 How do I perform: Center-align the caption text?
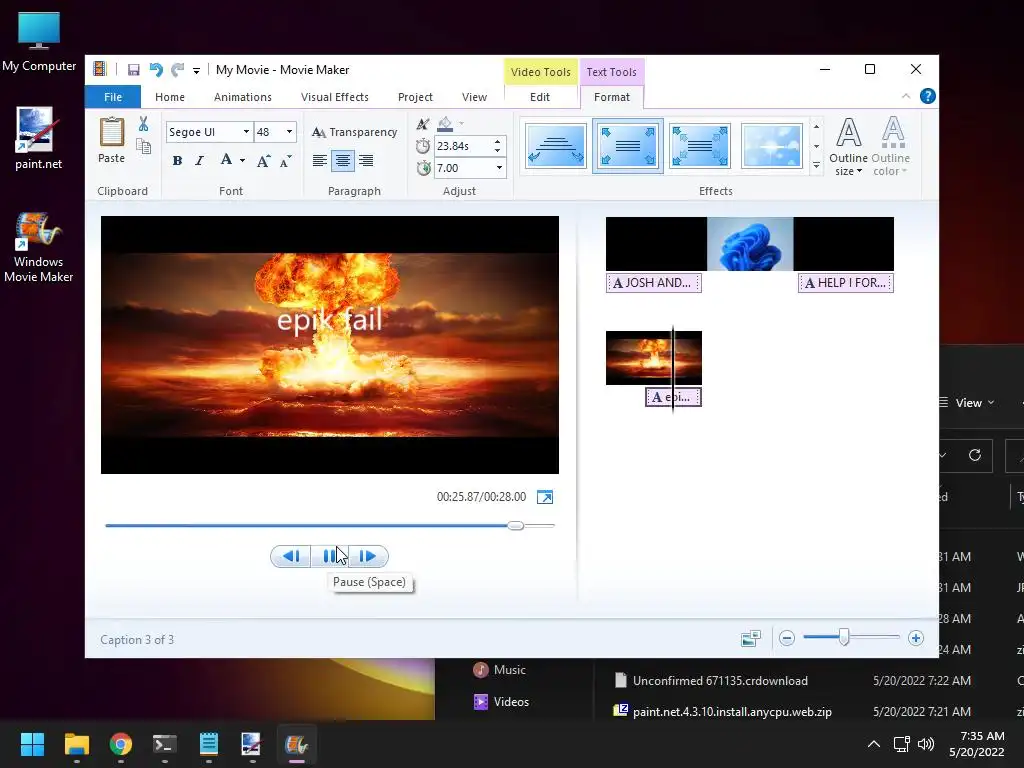(x=343, y=161)
